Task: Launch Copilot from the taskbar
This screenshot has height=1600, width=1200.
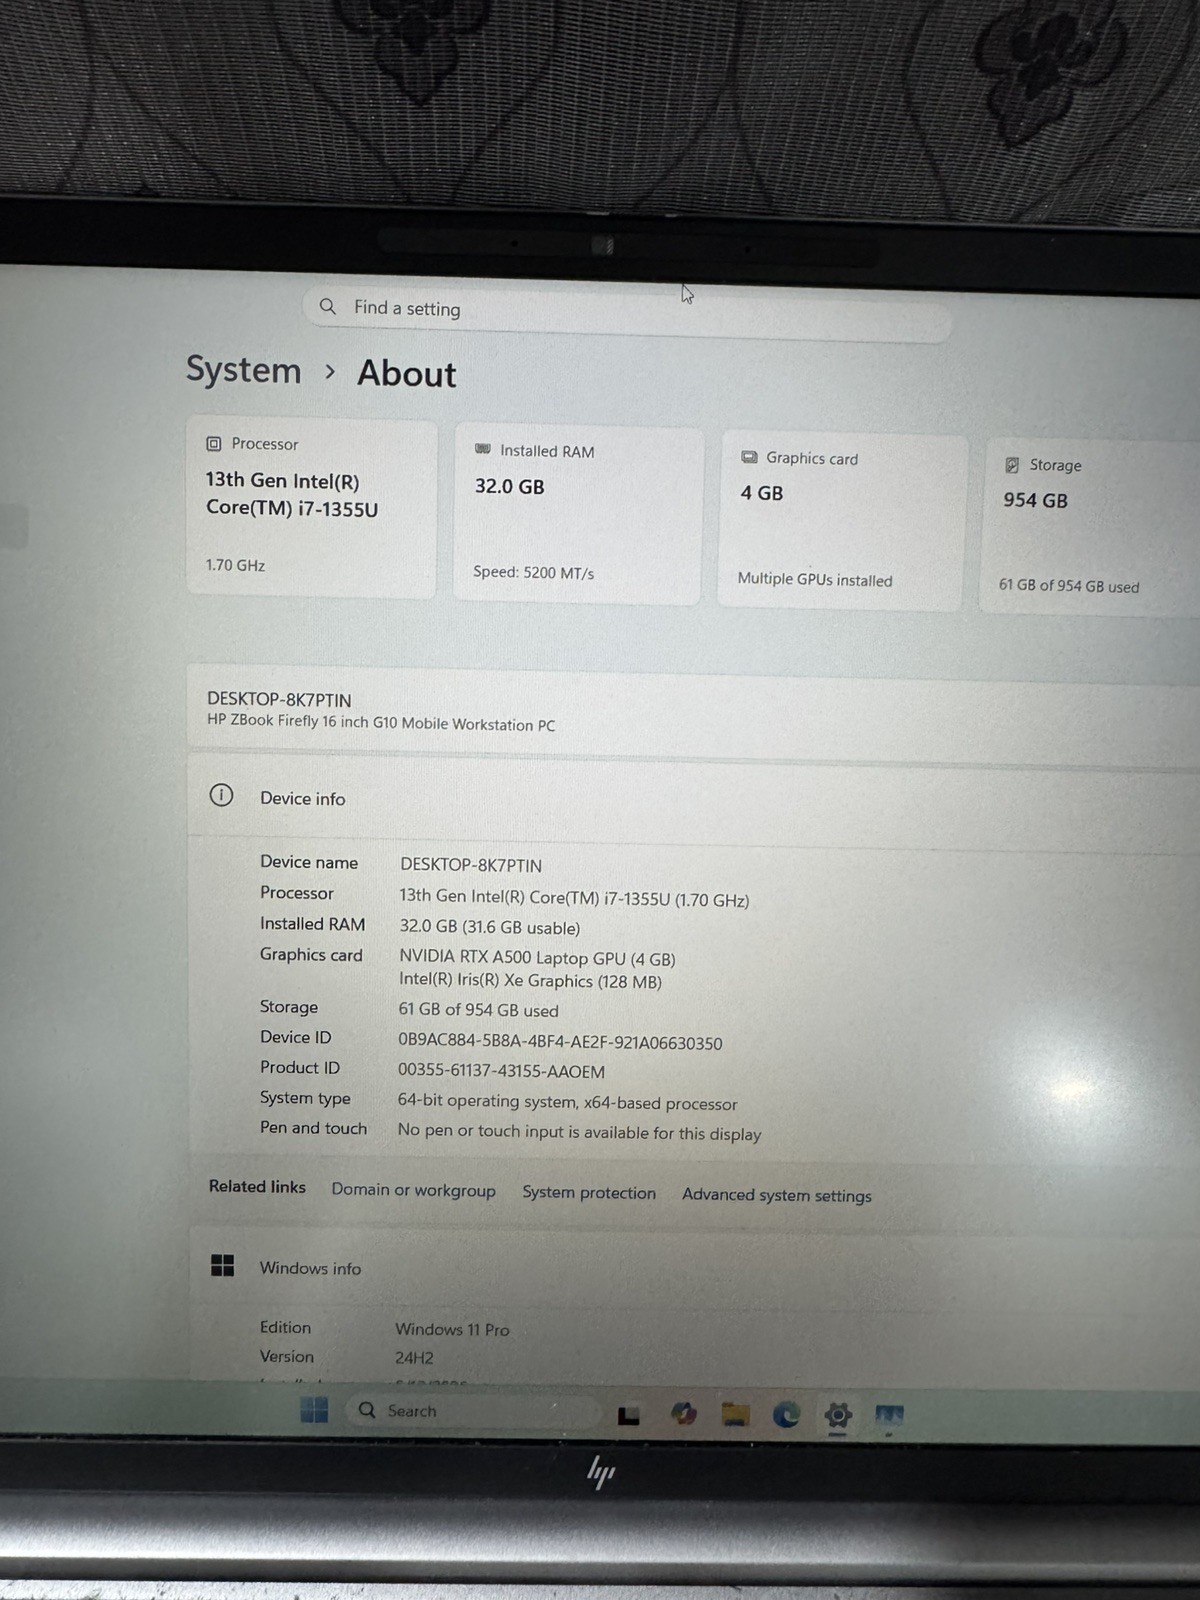Action: (683, 1413)
